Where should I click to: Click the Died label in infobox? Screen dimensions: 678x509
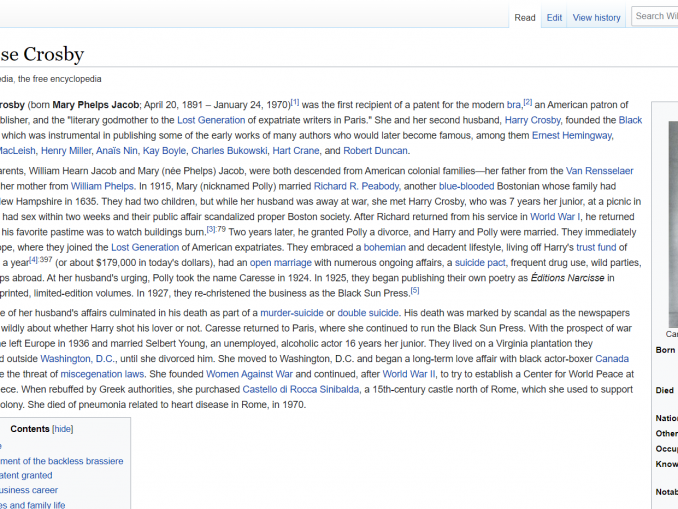pos(665,391)
